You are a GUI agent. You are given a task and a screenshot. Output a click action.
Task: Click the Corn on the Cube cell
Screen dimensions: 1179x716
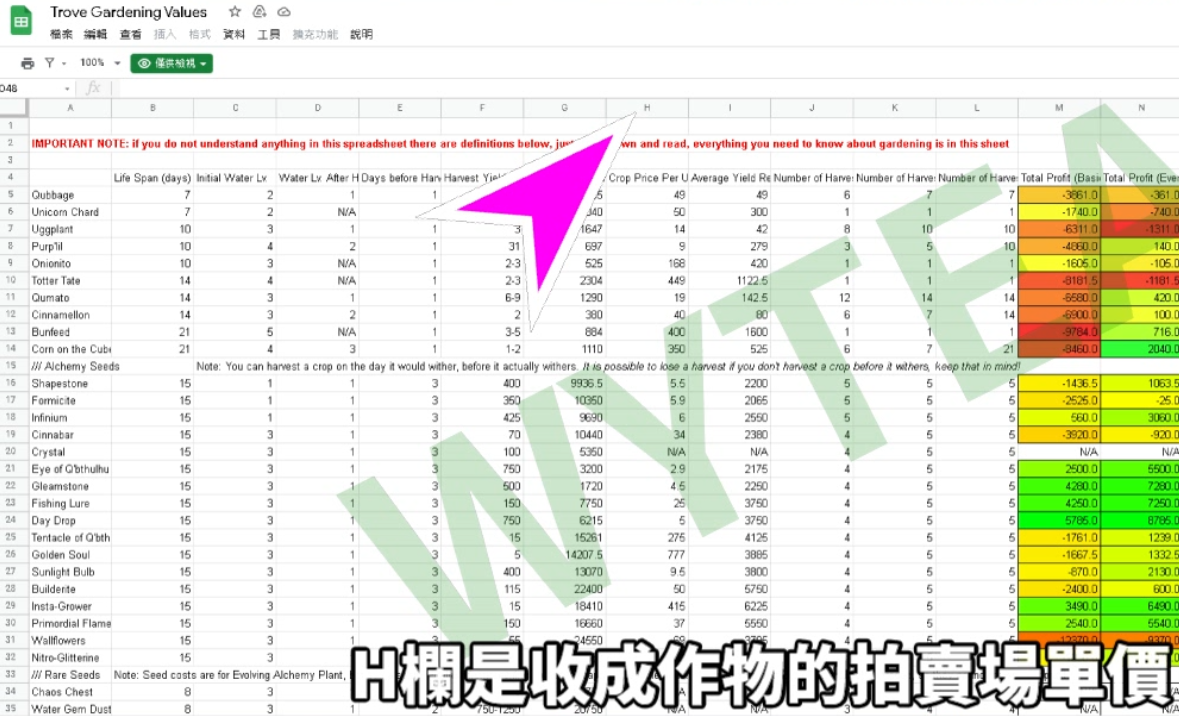coord(70,349)
